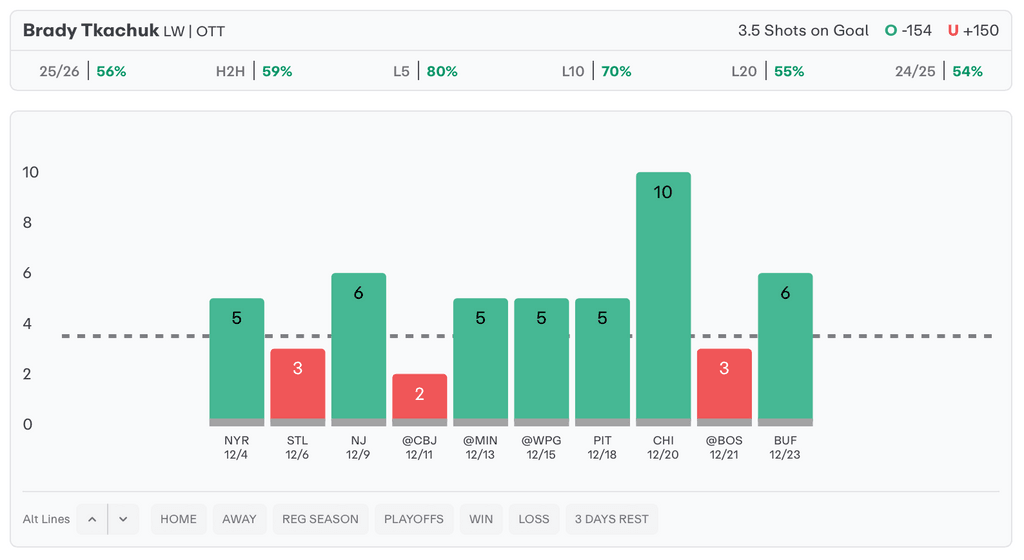The width and height of the screenshot is (1024, 560).
Task: Filter games by WIN
Action: (x=481, y=519)
